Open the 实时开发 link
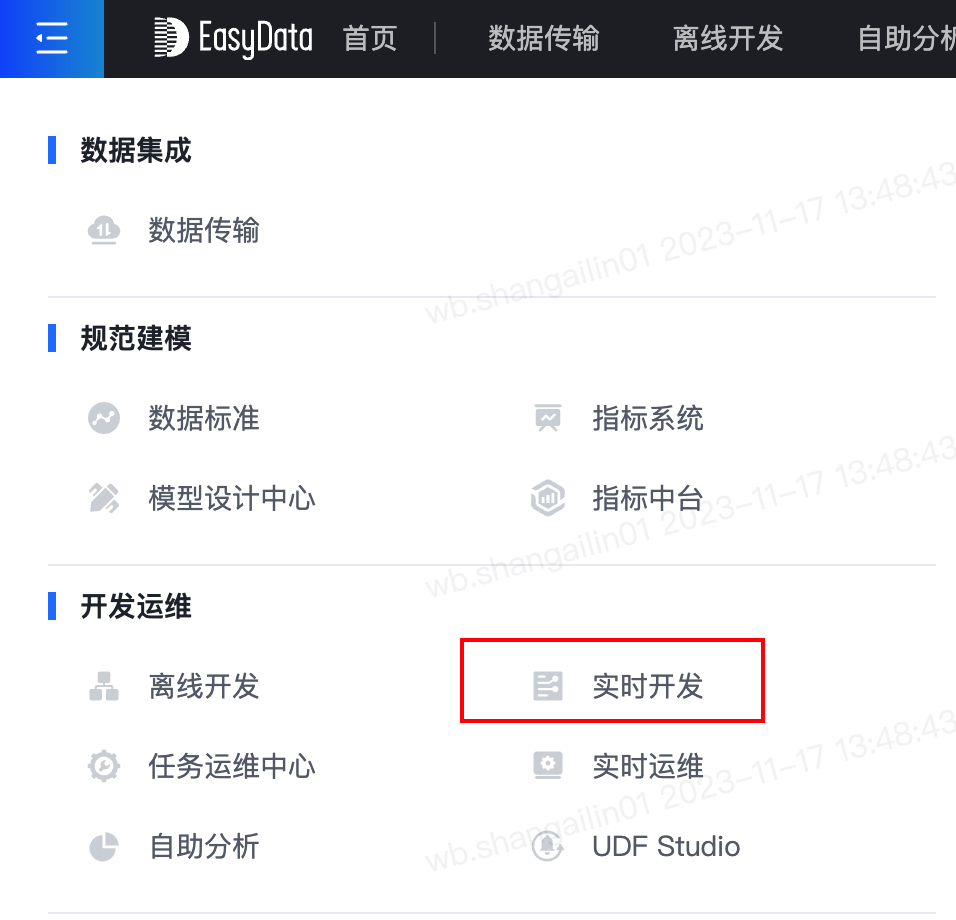The height and width of the screenshot is (920, 956). point(648,686)
